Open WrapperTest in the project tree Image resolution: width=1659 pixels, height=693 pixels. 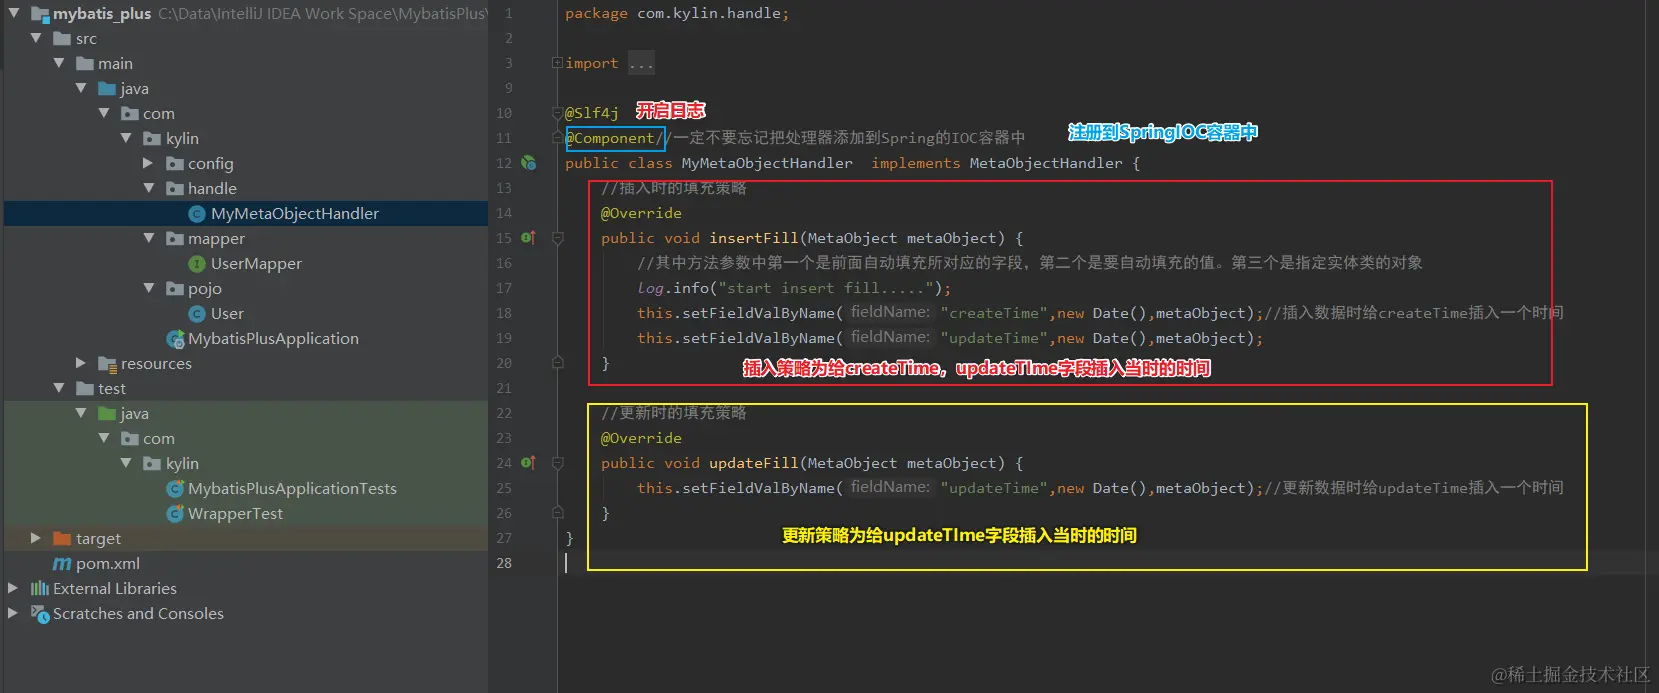(235, 514)
